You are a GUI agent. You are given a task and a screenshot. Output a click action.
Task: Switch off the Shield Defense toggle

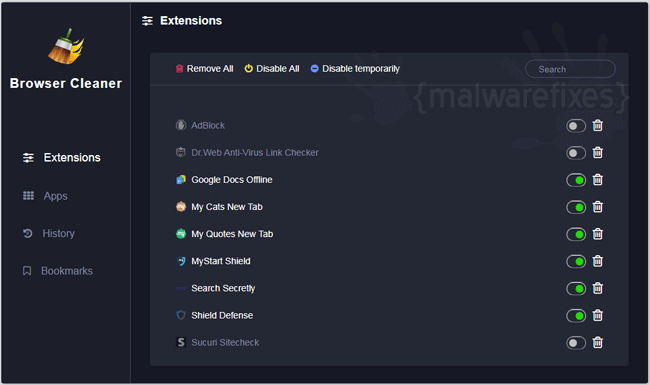[576, 315]
